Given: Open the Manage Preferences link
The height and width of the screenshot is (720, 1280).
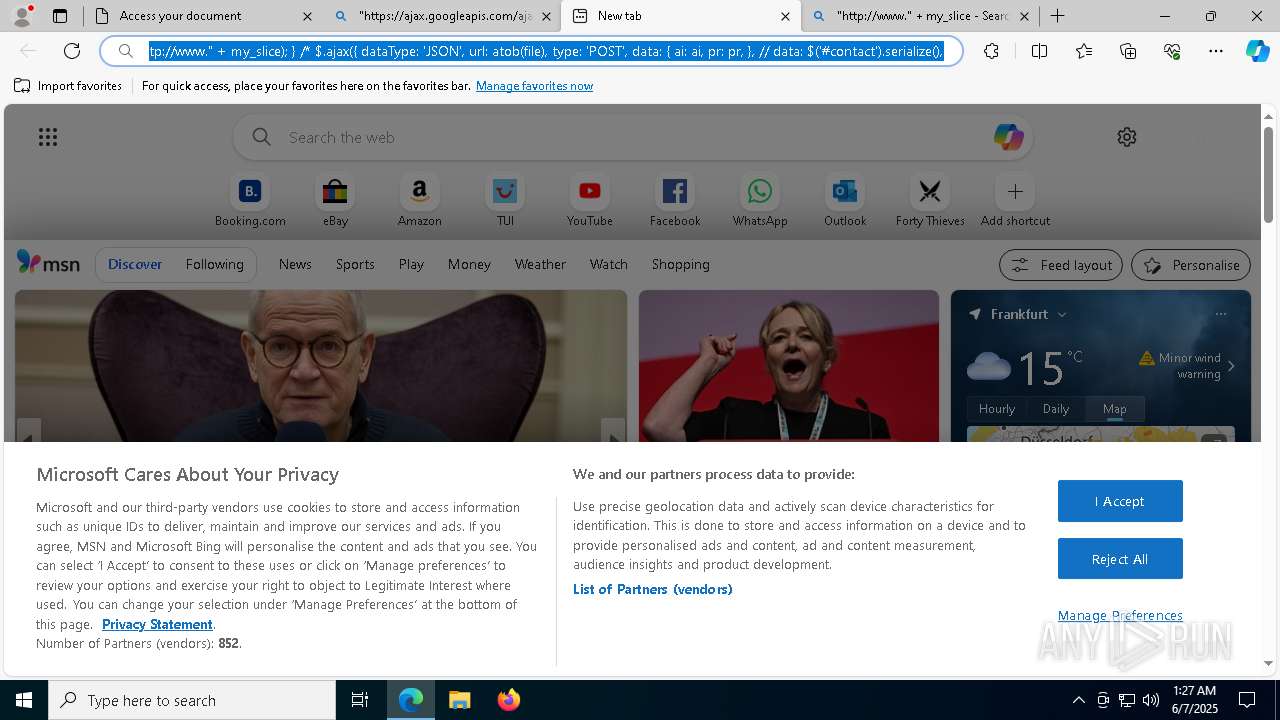Looking at the screenshot, I should [1120, 615].
